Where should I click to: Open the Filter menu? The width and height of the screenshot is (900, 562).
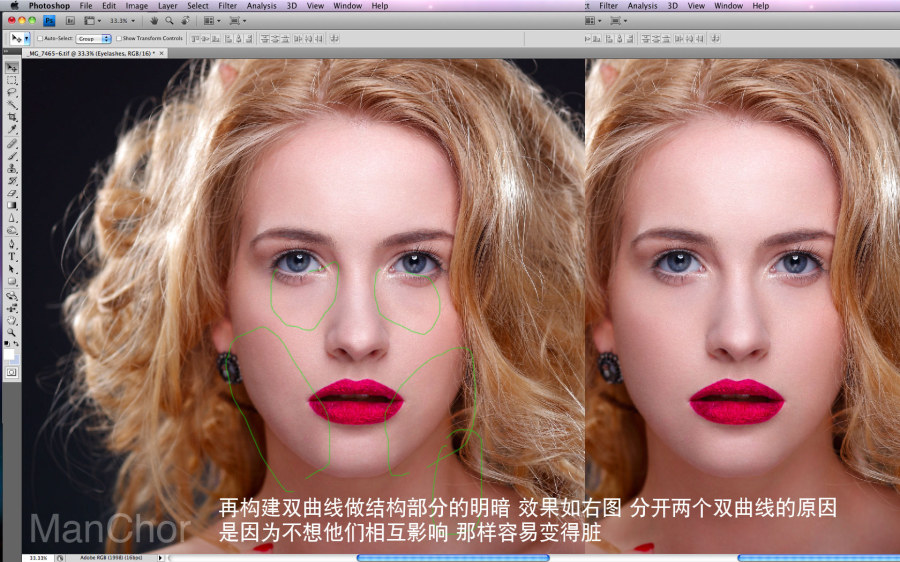227,6
